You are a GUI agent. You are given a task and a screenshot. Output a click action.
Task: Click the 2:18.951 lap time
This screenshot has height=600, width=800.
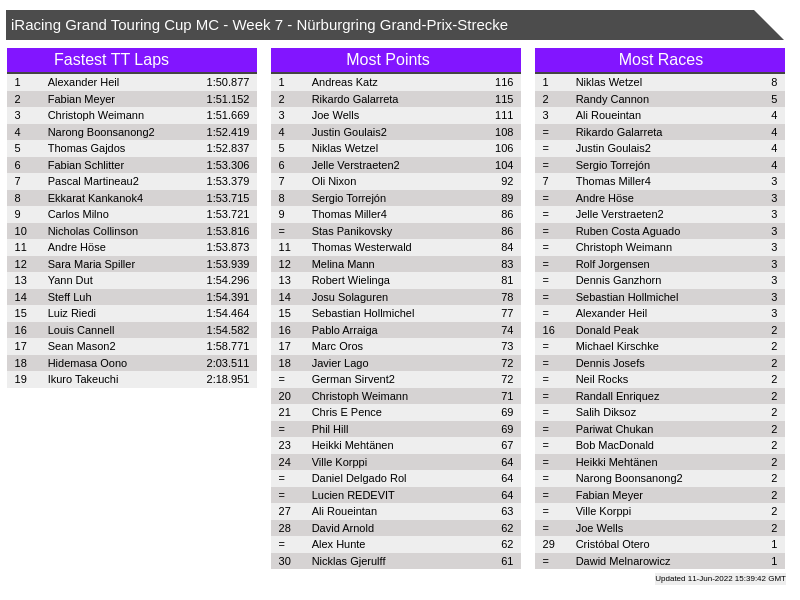tap(228, 379)
